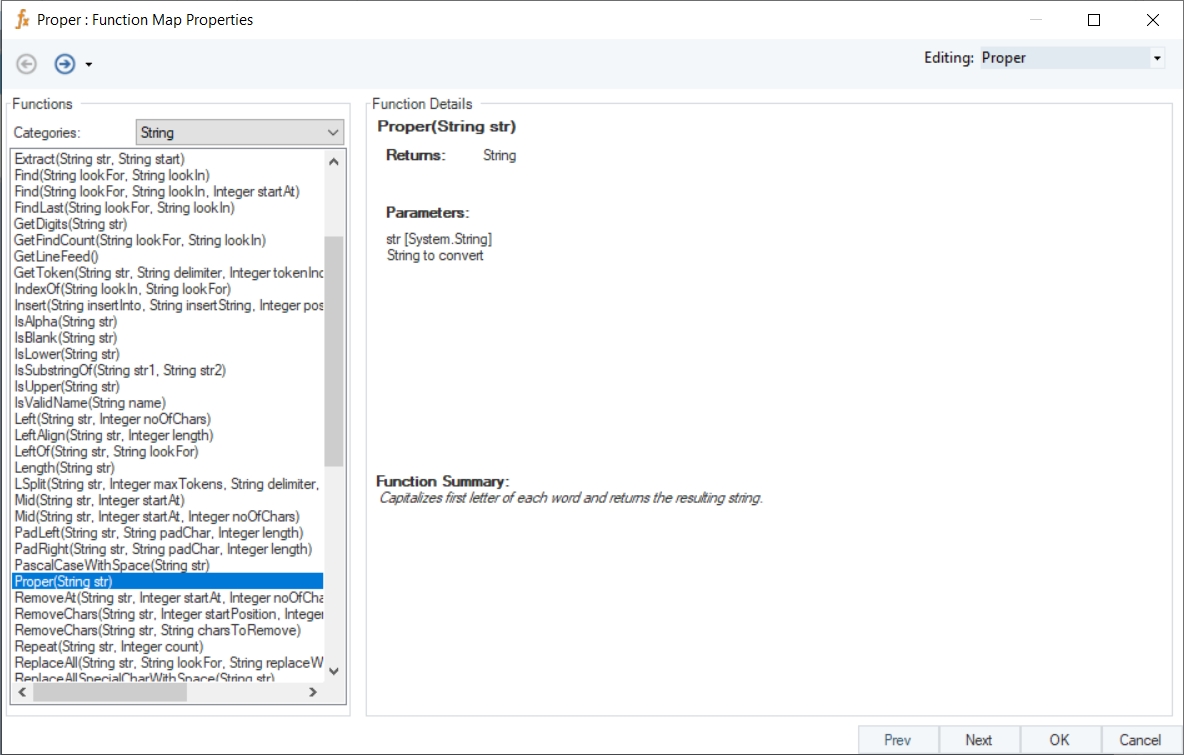Pick the Length(String str) function entry
Viewport: 1184px width, 755px height.
coord(65,468)
